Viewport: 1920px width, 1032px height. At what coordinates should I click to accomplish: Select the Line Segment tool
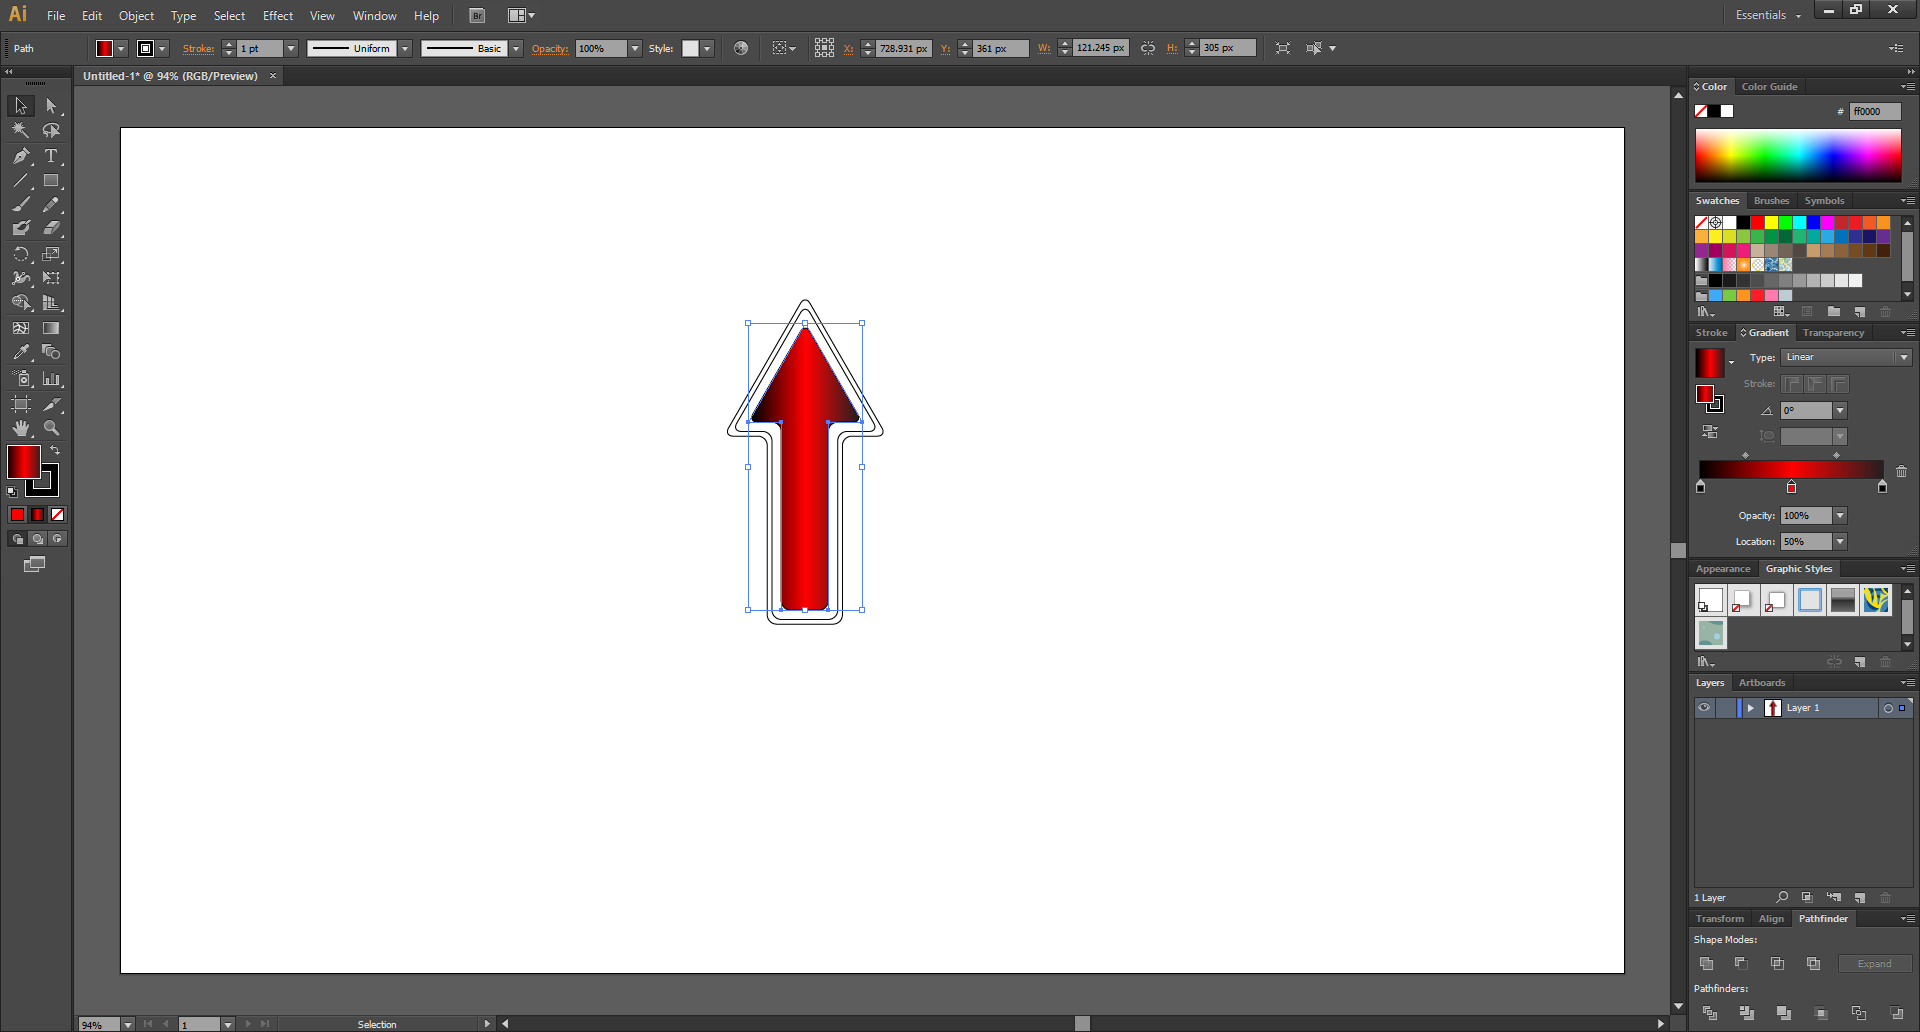(x=21, y=181)
